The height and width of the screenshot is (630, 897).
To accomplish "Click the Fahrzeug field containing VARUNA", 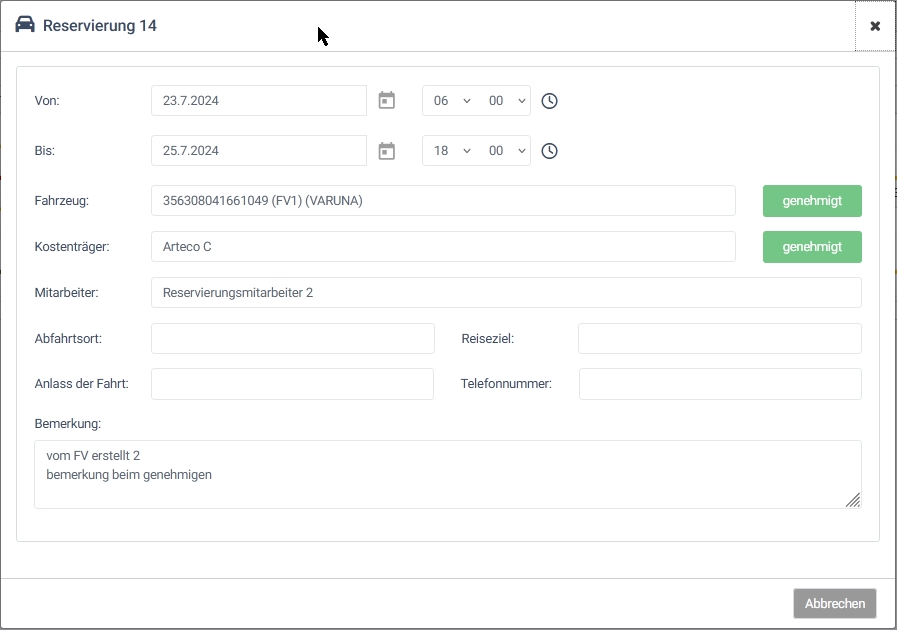I will coord(443,200).
